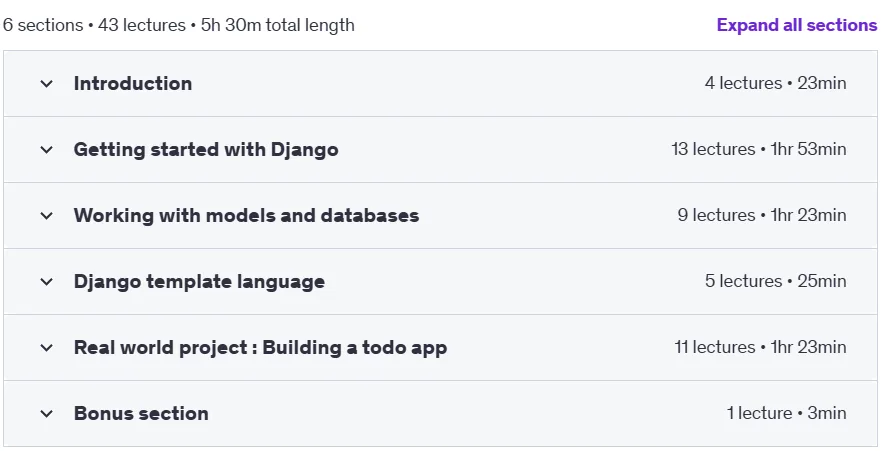The width and height of the screenshot is (881, 451).
Task: Expand the Getting started with Django heading
Action: (206, 150)
